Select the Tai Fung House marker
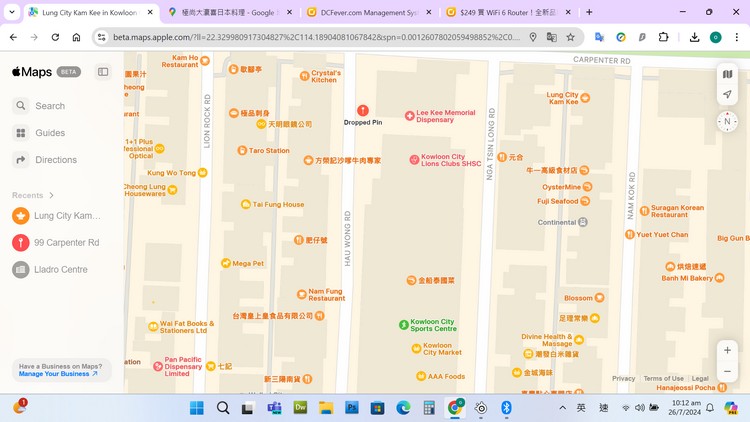This screenshot has width=750, height=422. (x=245, y=204)
